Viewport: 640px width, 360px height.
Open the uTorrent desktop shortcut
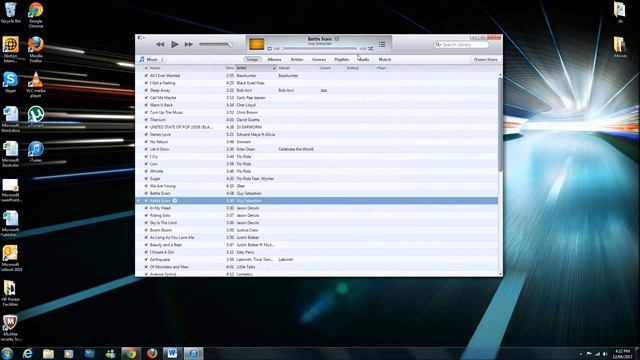pyautogui.click(x=36, y=116)
